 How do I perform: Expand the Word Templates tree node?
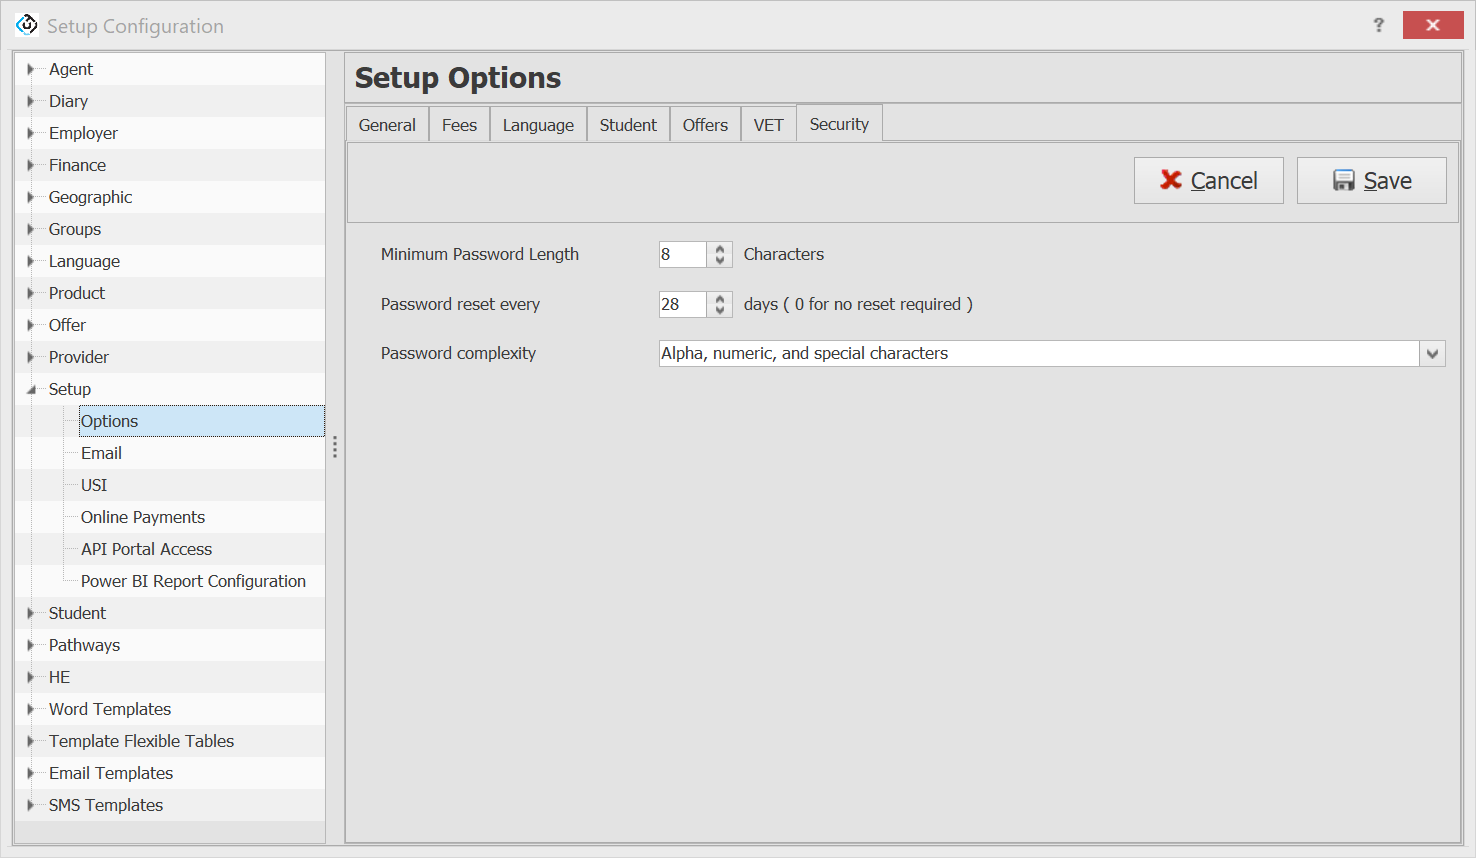[x=31, y=709]
